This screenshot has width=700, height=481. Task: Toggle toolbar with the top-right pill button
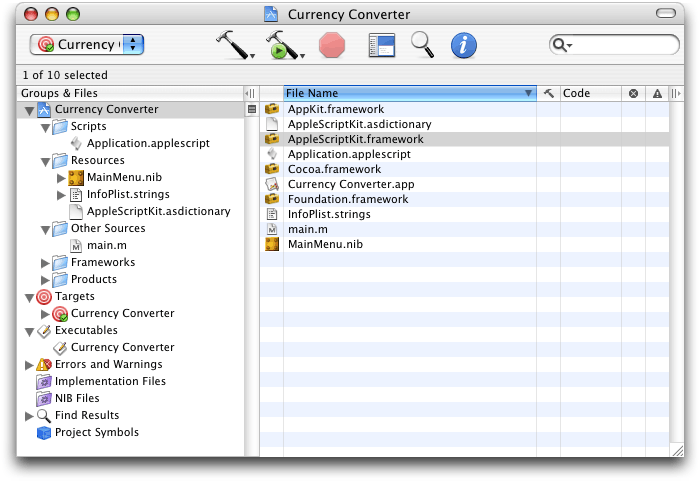(665, 14)
